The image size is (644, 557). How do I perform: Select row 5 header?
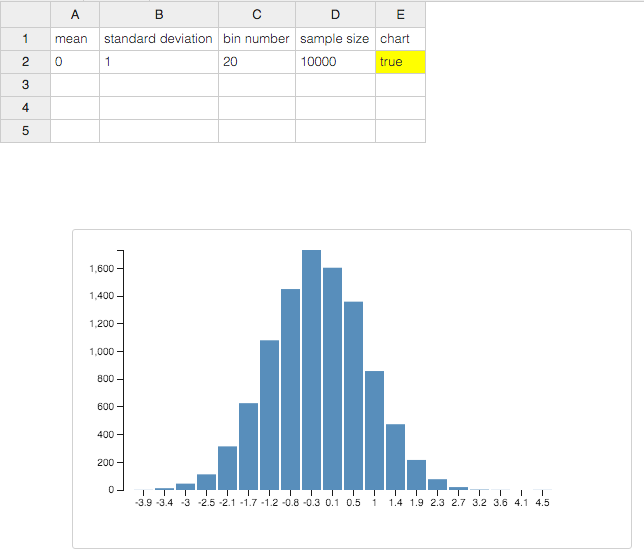tap(25, 131)
